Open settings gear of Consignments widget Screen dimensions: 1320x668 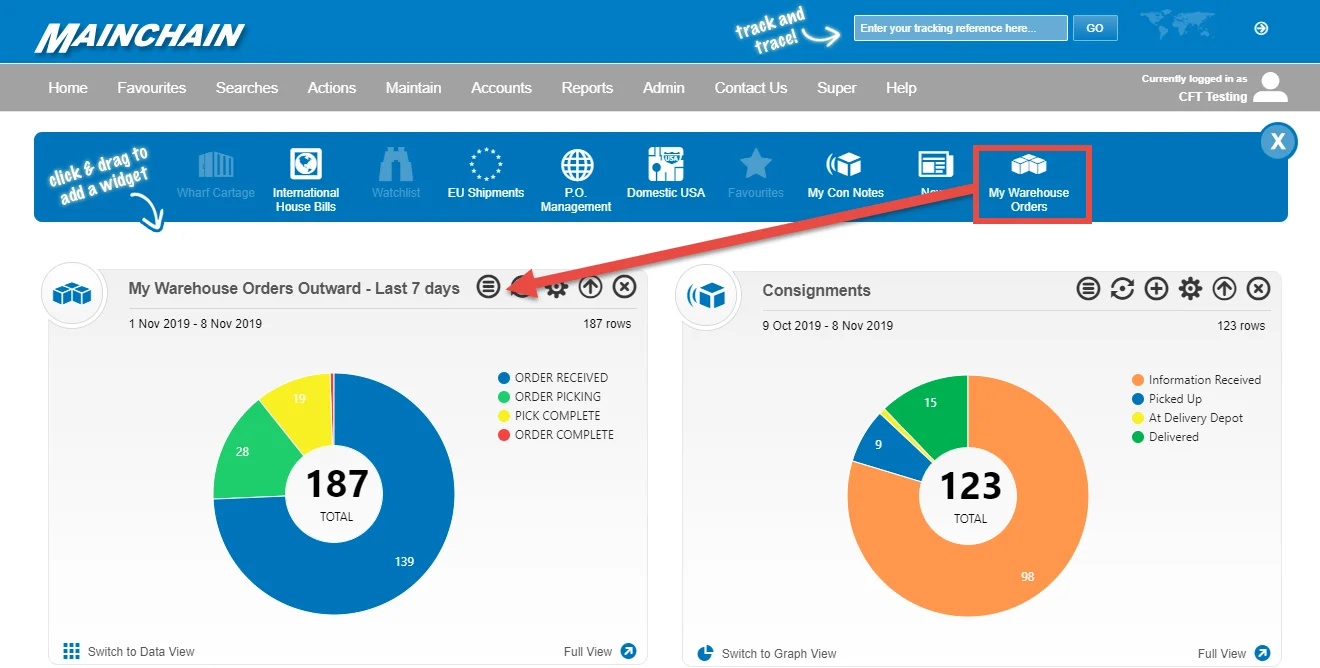pyautogui.click(x=1190, y=289)
